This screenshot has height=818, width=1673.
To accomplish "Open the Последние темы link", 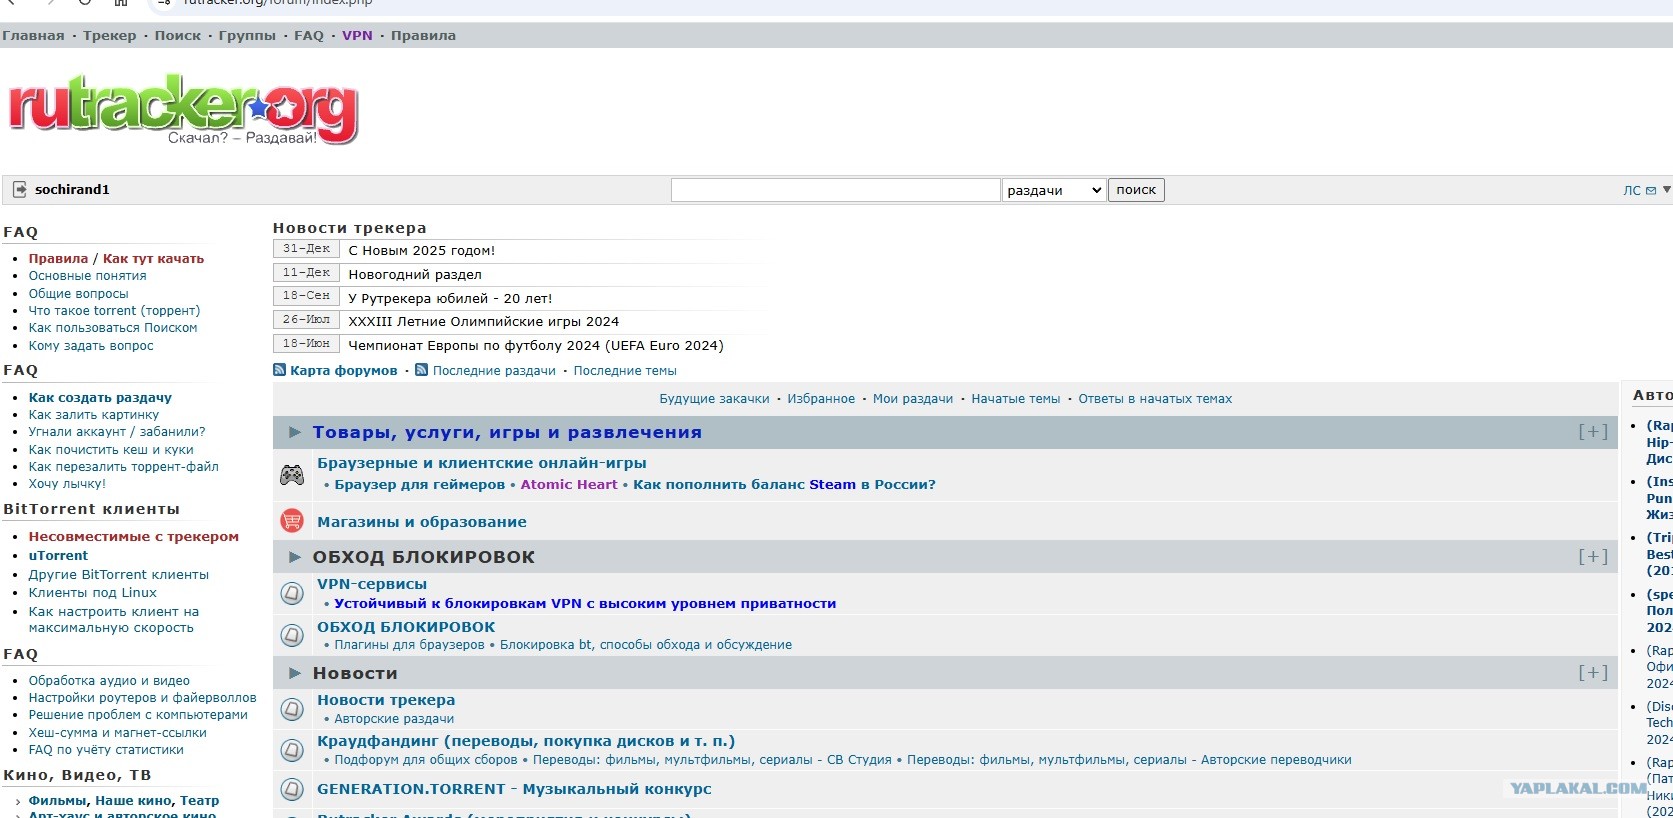I will click(x=625, y=370).
